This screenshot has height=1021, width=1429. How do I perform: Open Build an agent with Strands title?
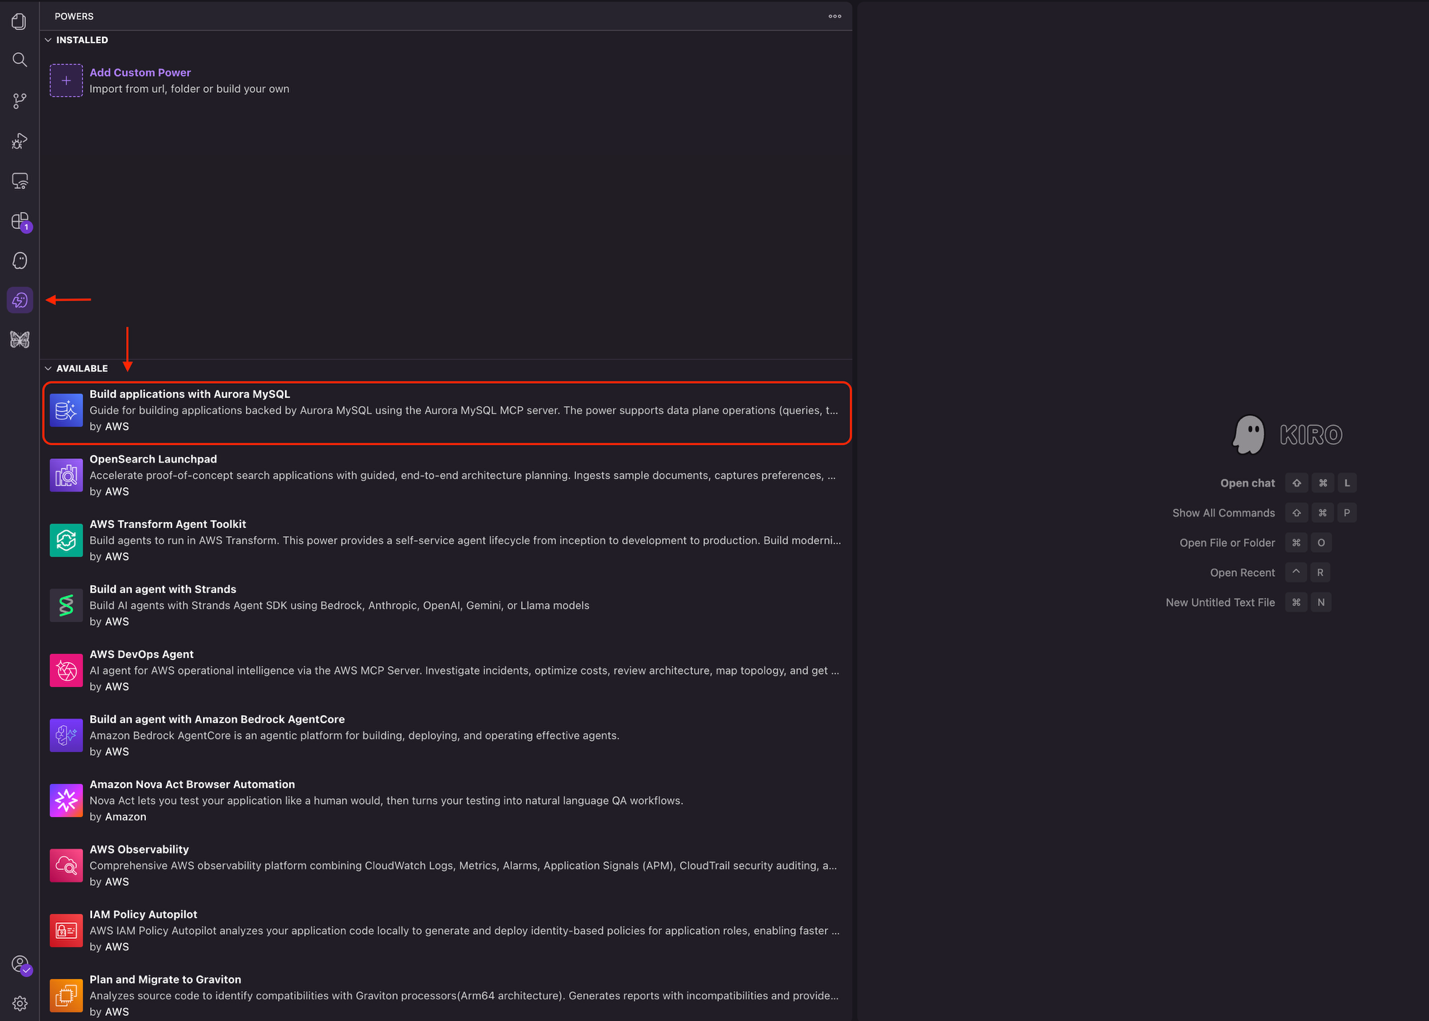point(163,589)
